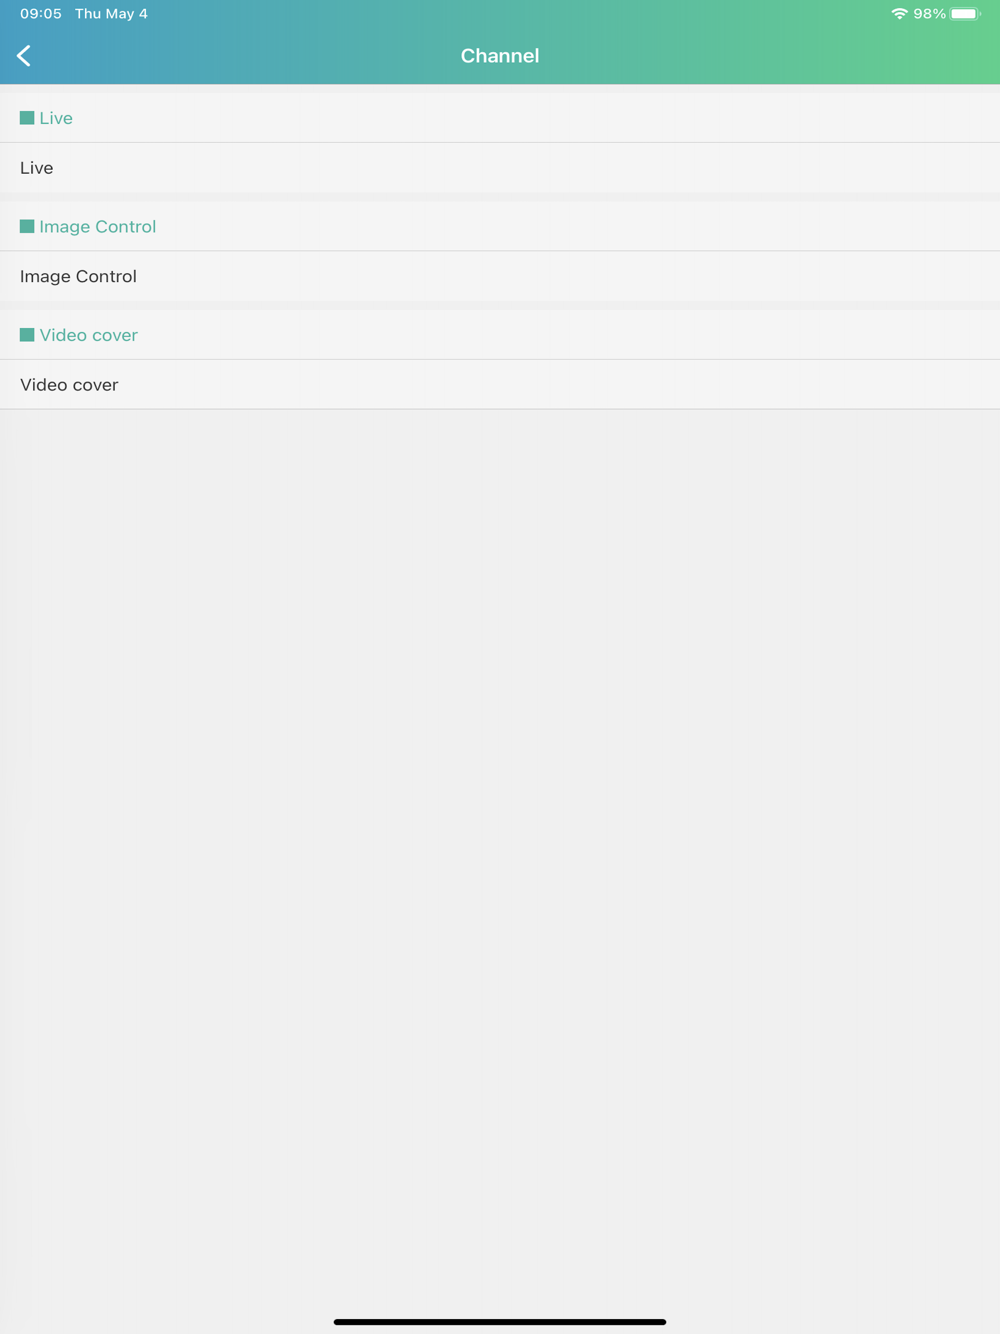
Task: Click the green square beside Image Control header
Action: 27,227
